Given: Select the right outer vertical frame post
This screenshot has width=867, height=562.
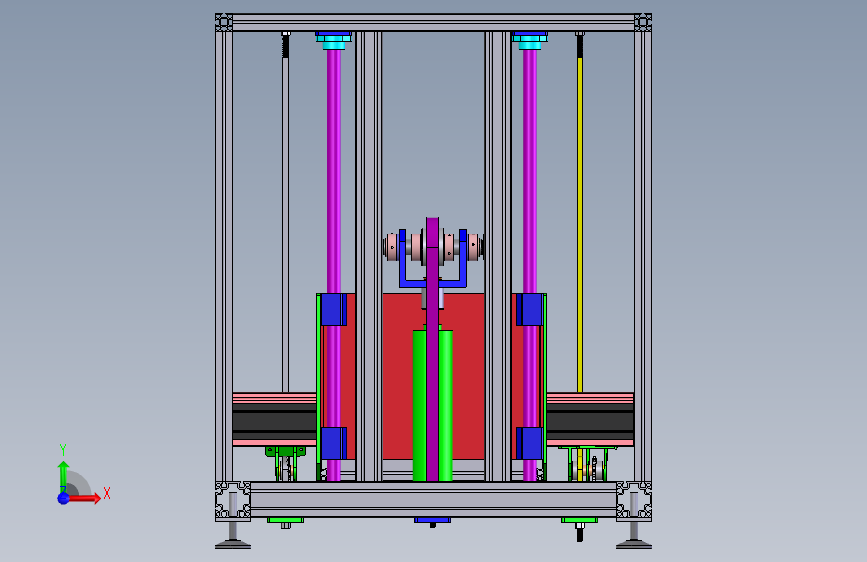Looking at the screenshot, I should [x=643, y=256].
